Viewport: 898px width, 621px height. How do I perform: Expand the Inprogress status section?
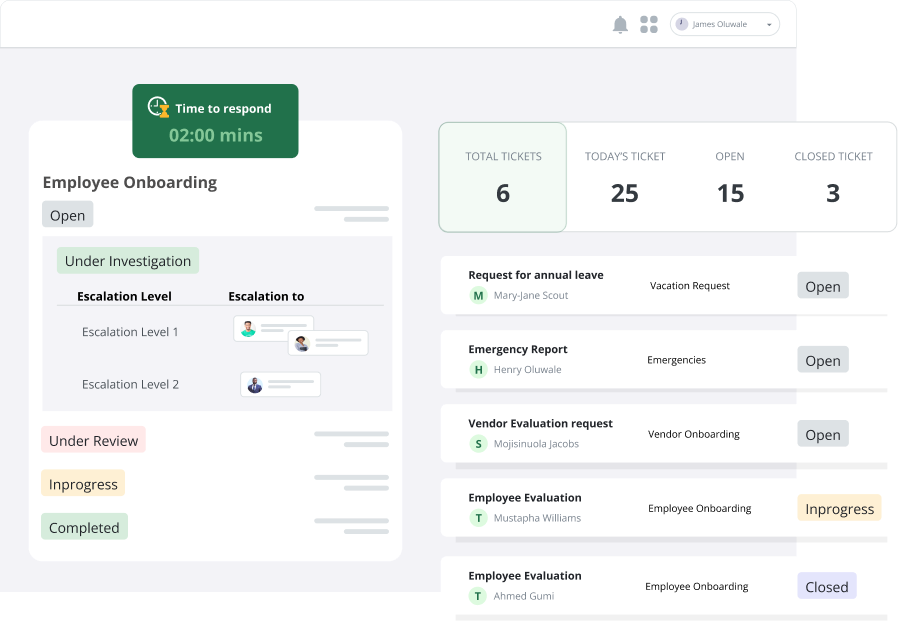83,484
